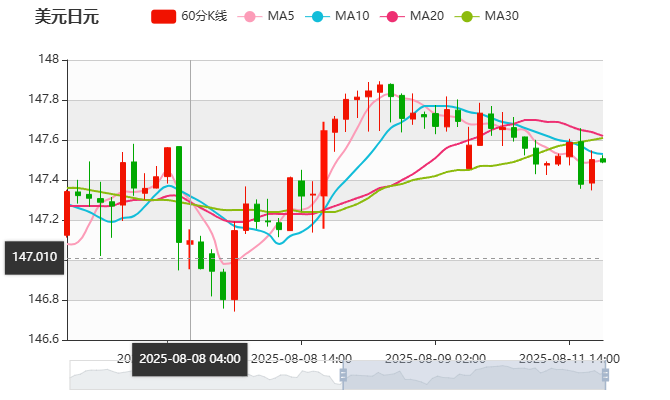Click the blue MA10 legend marker
The height and width of the screenshot is (400, 670).
[318, 16]
